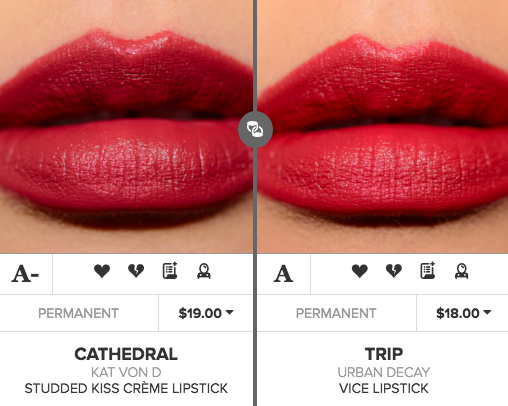Click the vanity mirror icon for Trip
The width and height of the screenshot is (508, 406).
[x=462, y=271]
